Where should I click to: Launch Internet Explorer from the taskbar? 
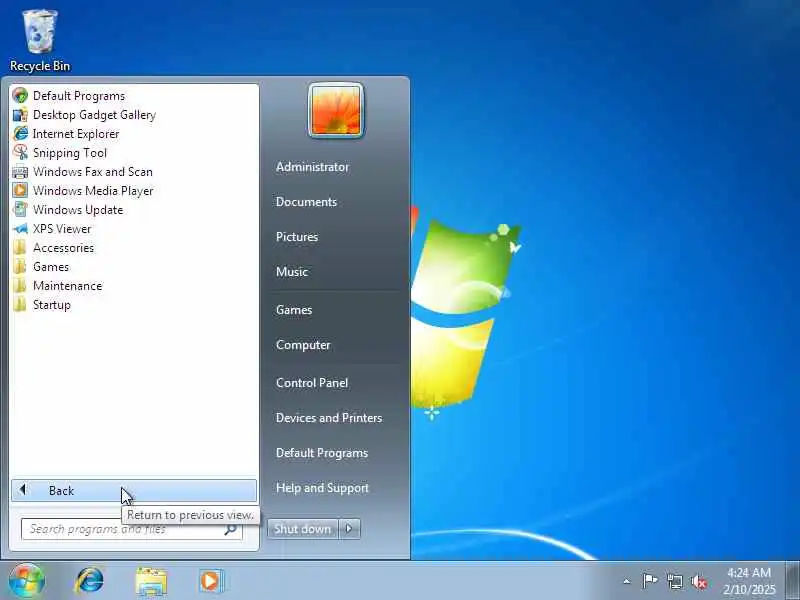[x=89, y=581]
